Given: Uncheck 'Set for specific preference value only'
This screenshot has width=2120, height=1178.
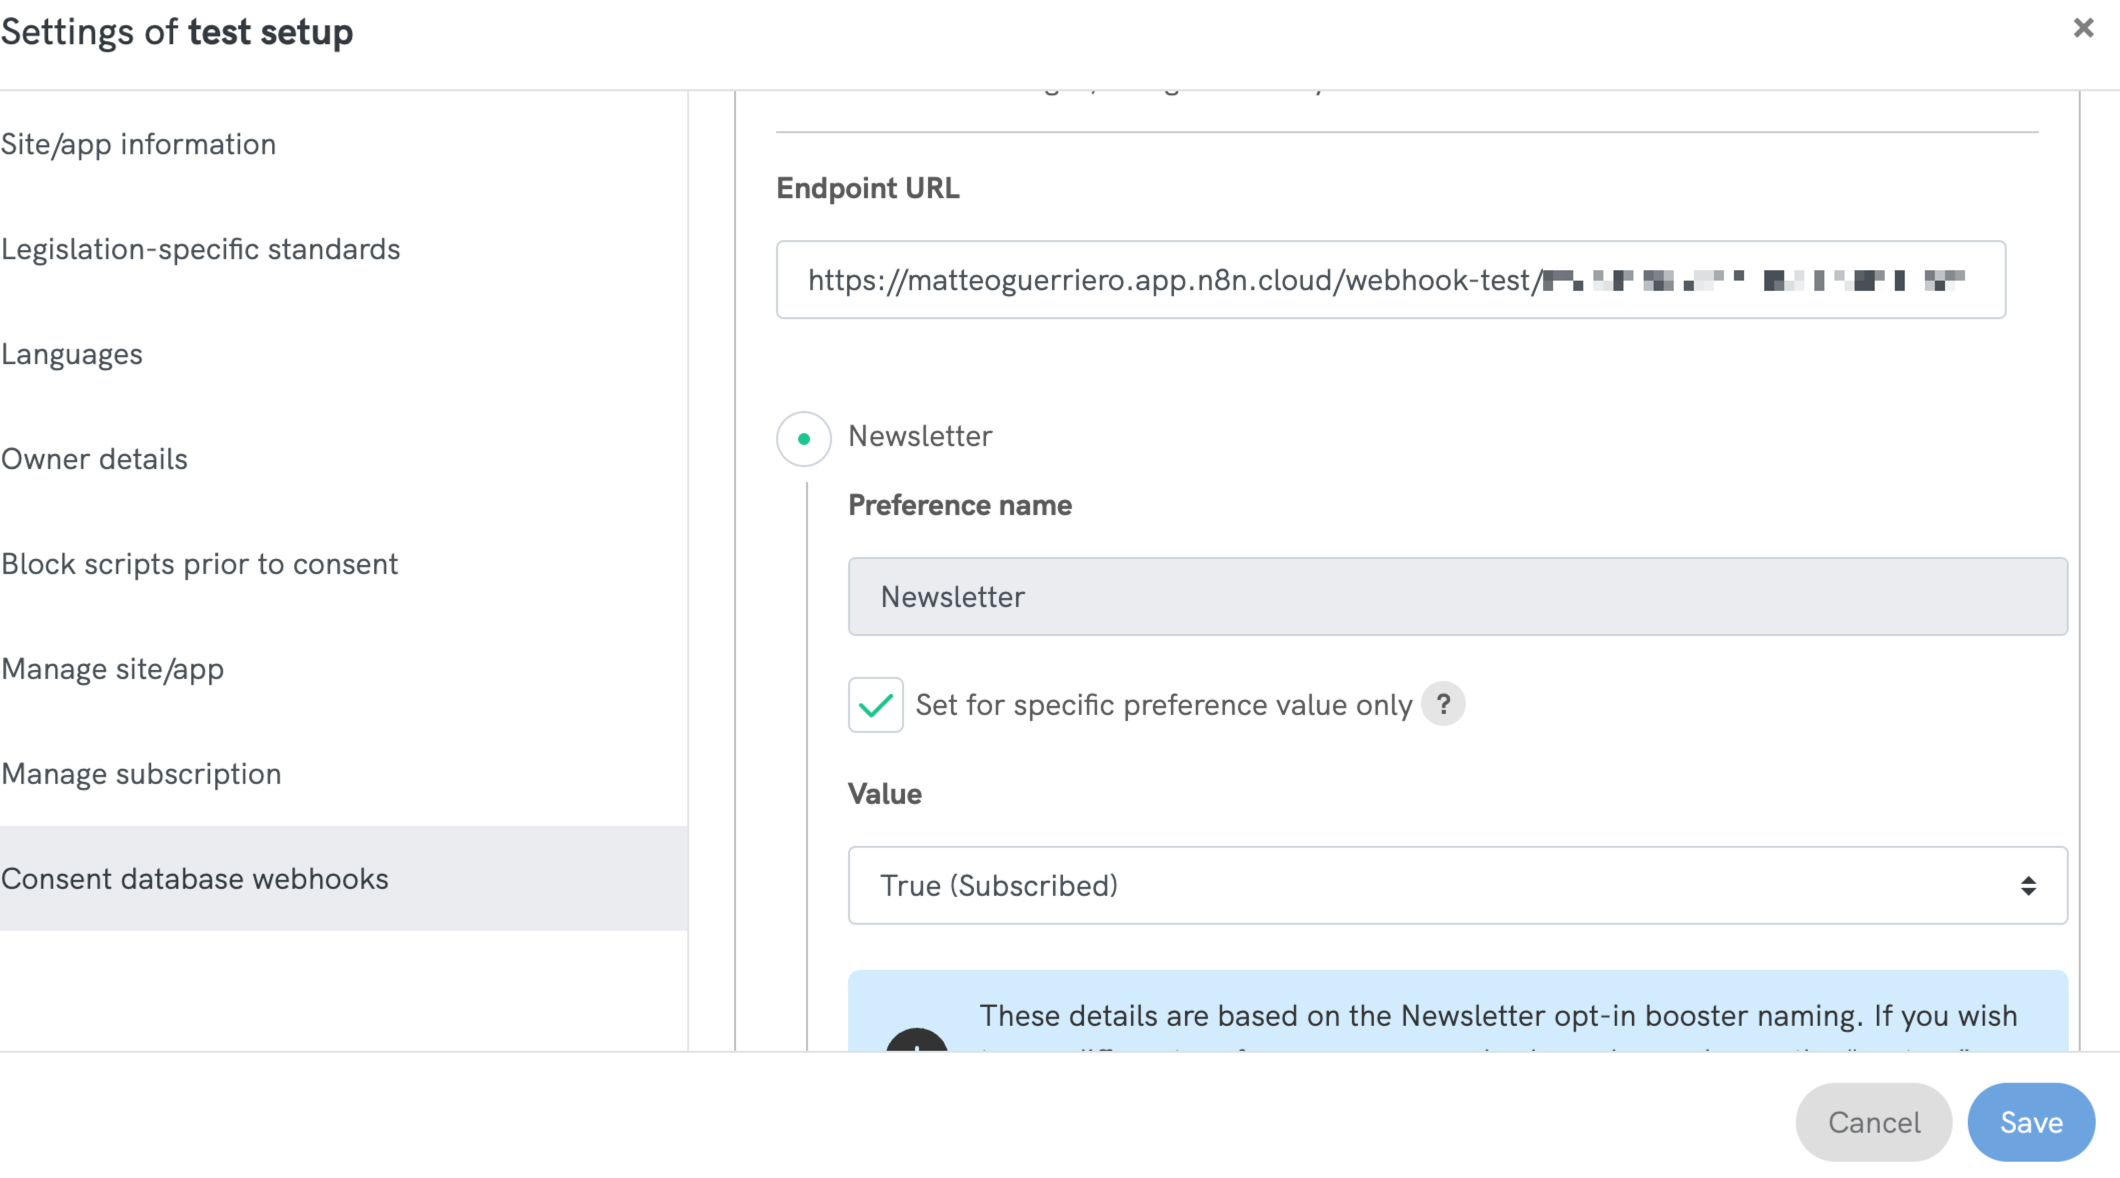Looking at the screenshot, I should (x=876, y=705).
